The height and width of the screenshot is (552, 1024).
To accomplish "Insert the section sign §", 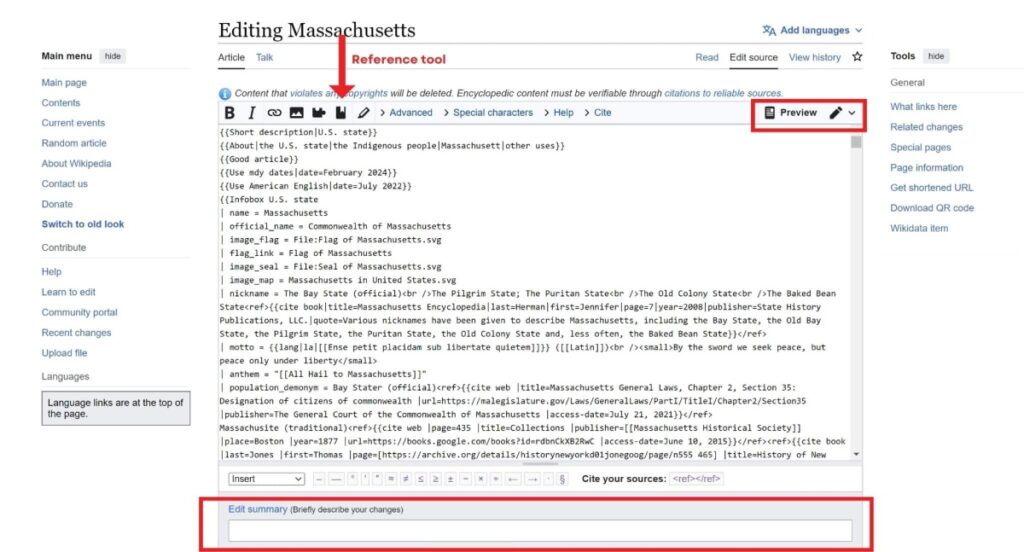I will 562,479.
